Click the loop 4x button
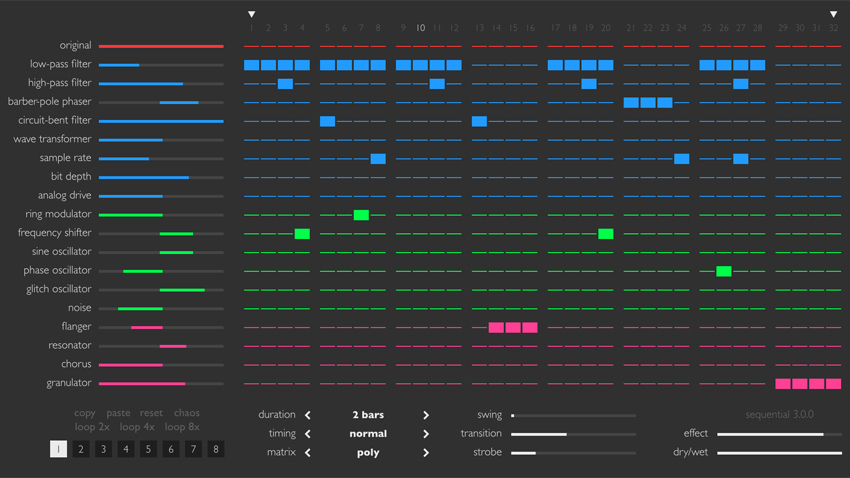850x478 pixels. coord(137,427)
